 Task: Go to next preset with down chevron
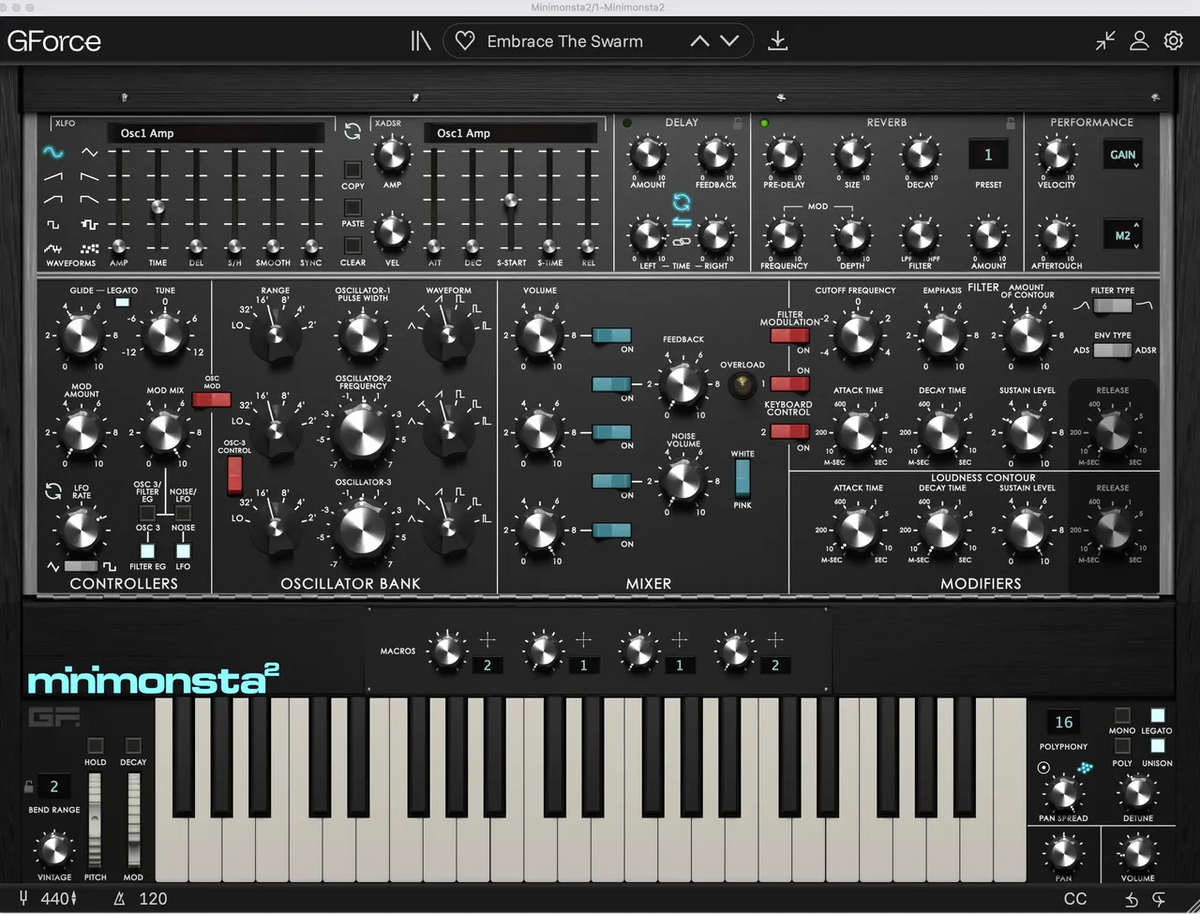pos(730,42)
